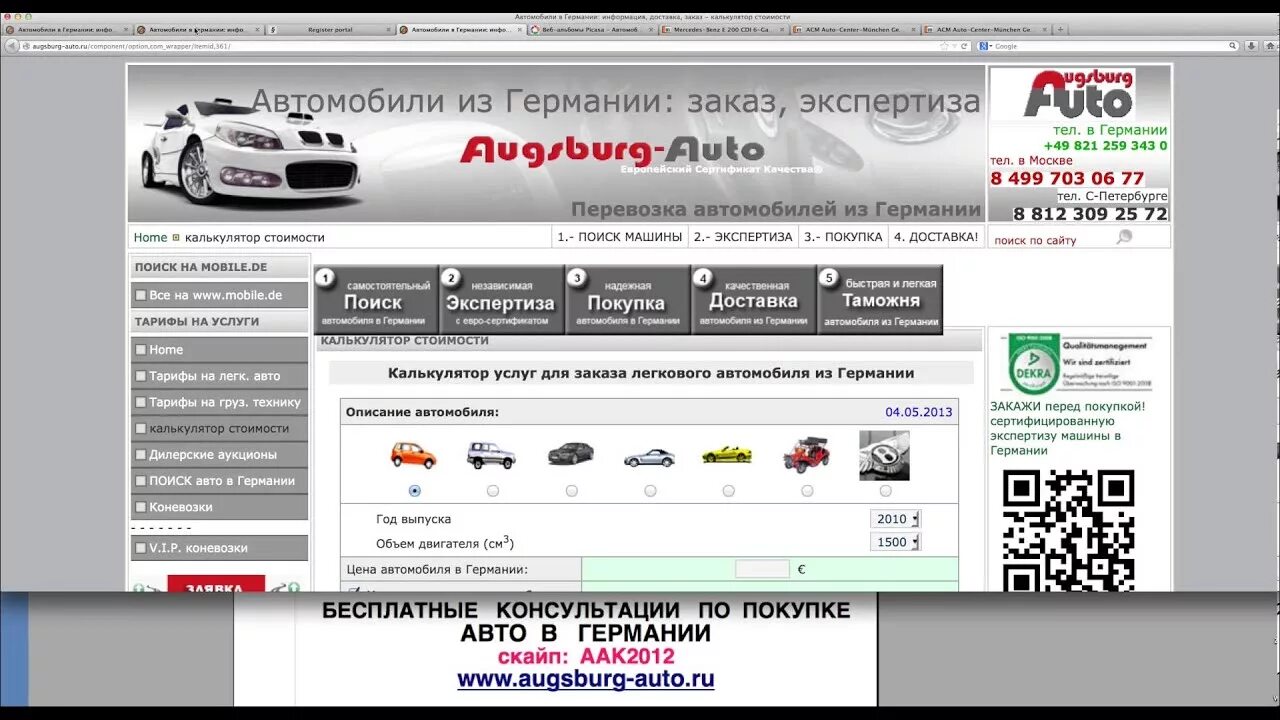This screenshot has height=720, width=1280.
Task: Select the silver coupe car image
Action: coord(649,457)
